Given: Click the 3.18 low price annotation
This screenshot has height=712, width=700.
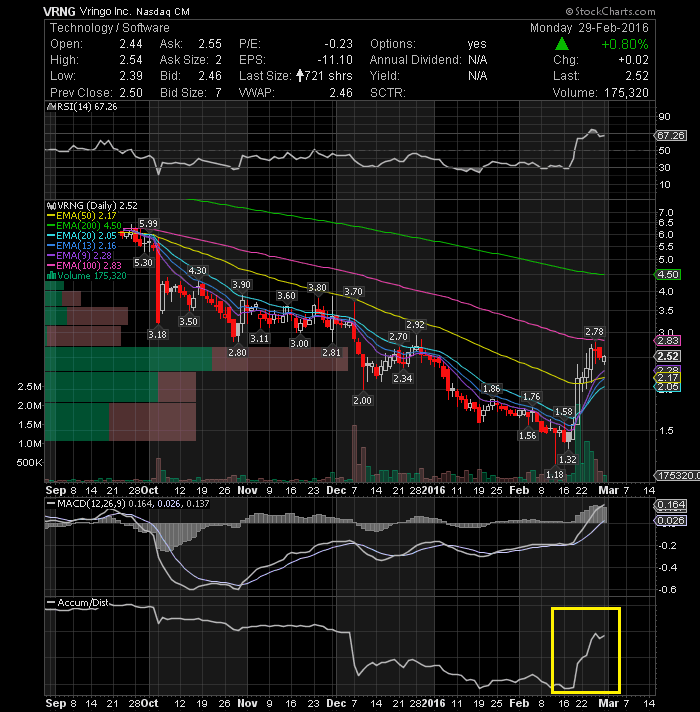Looking at the screenshot, I should pyautogui.click(x=158, y=335).
